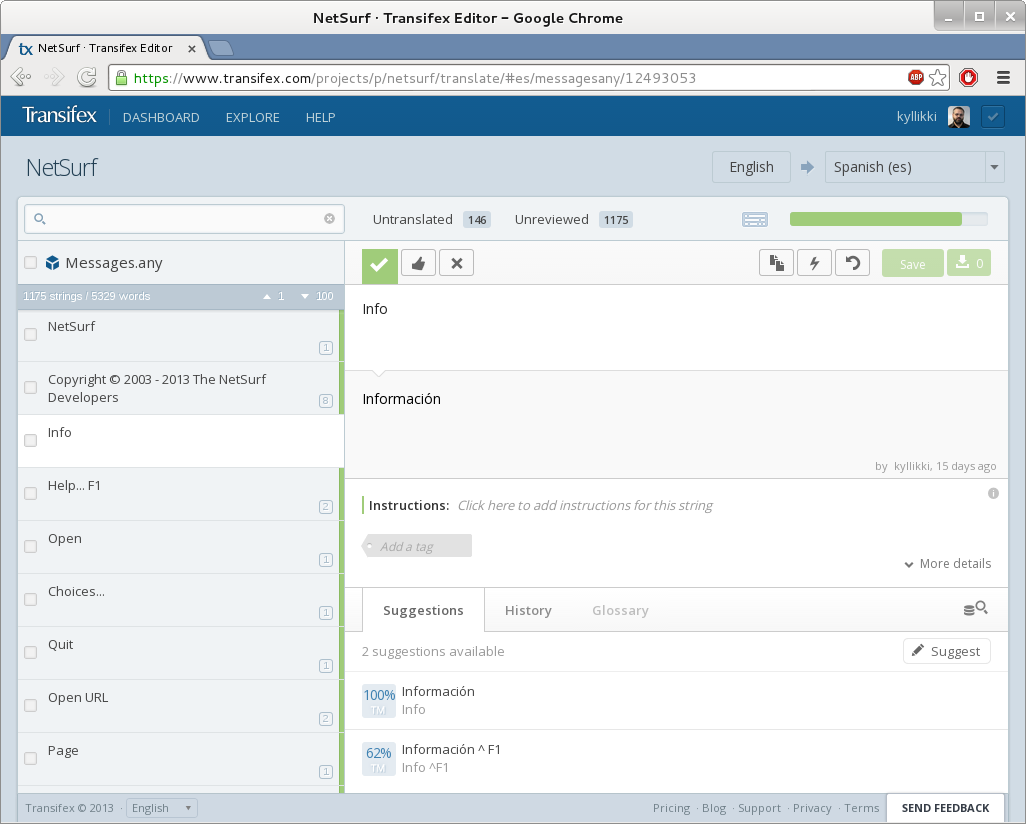Click the AdBlock Plus icon in address bar

click(x=916, y=78)
